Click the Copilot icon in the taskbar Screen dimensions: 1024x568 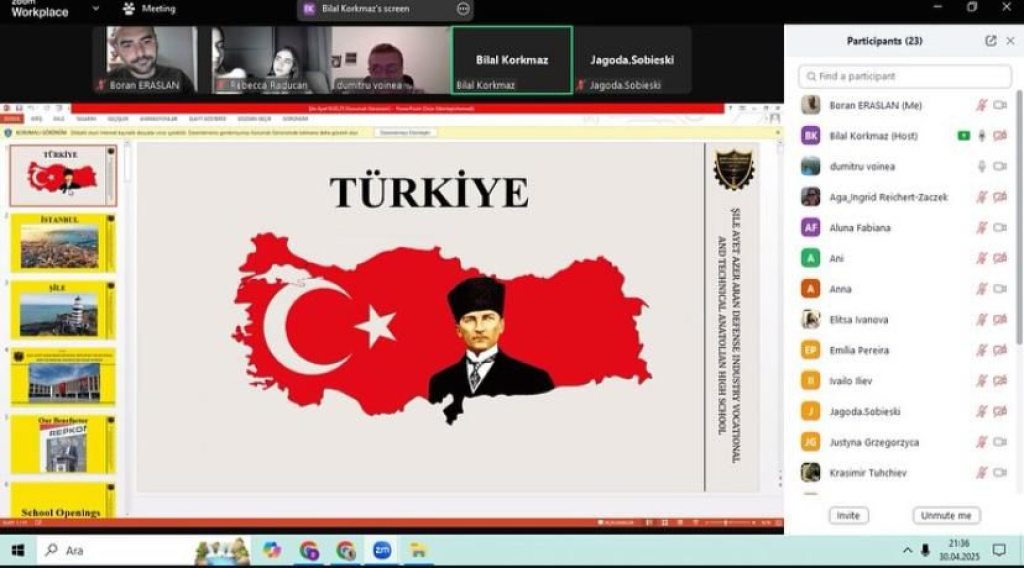point(272,550)
